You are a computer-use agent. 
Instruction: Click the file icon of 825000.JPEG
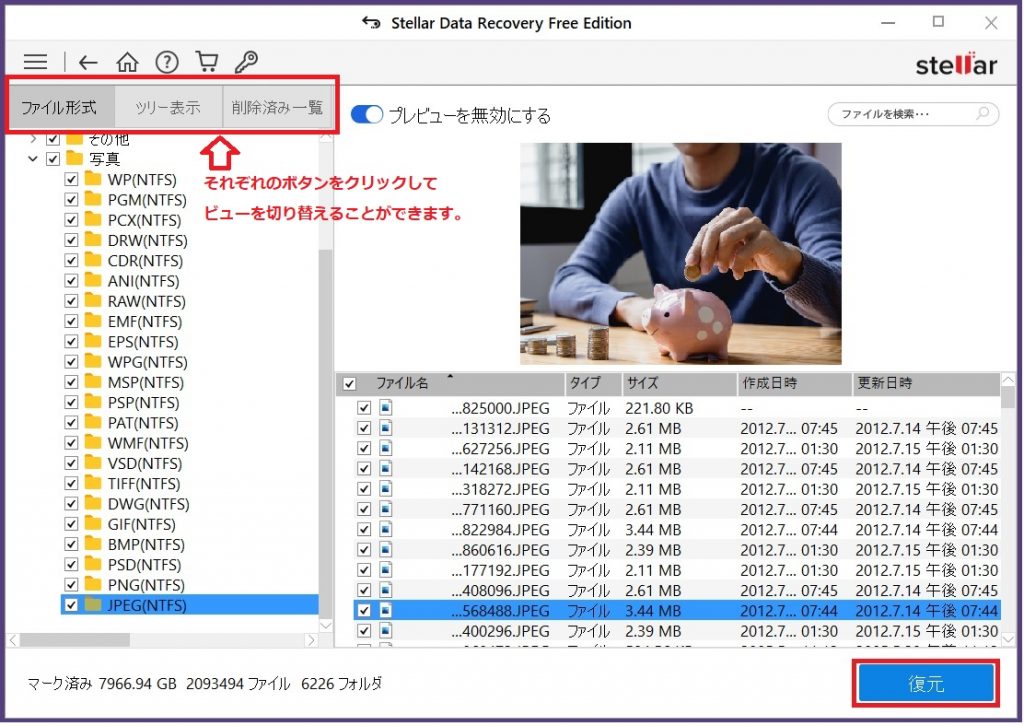(386, 408)
